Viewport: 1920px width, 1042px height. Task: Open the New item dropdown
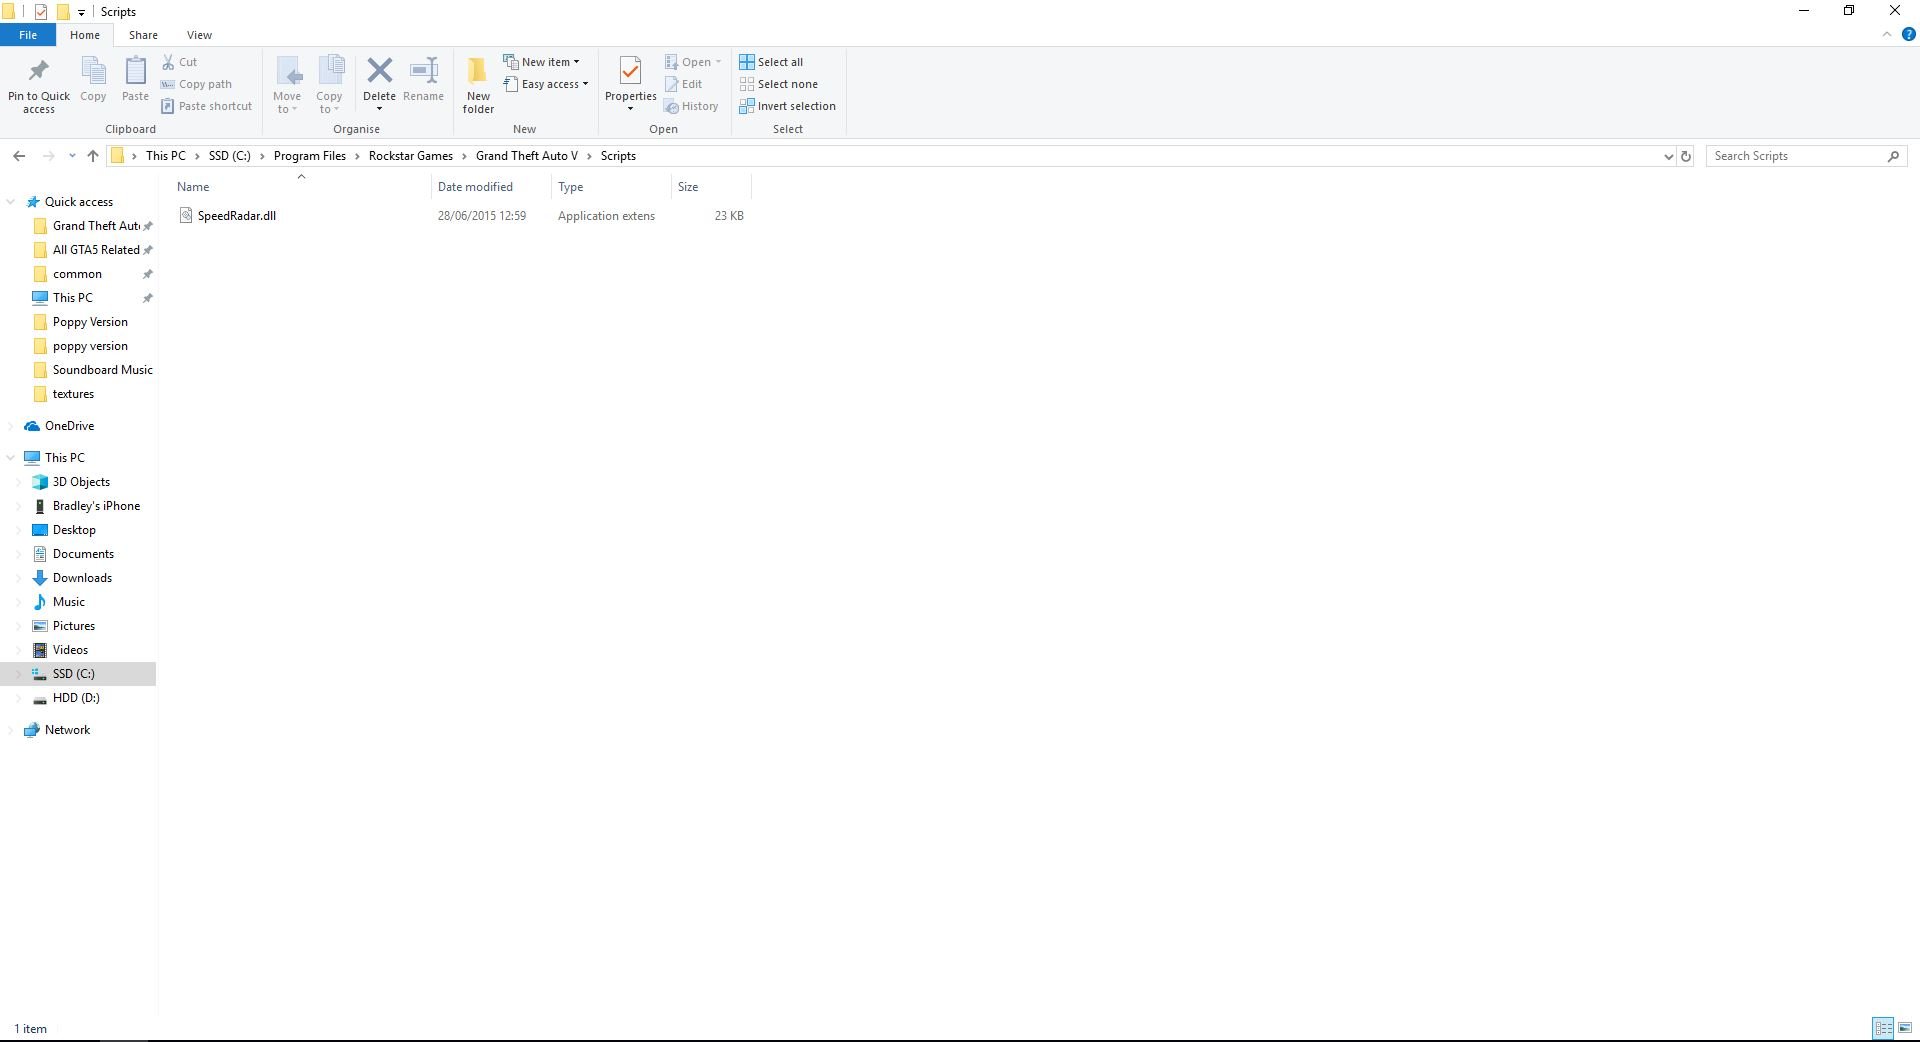tap(541, 62)
